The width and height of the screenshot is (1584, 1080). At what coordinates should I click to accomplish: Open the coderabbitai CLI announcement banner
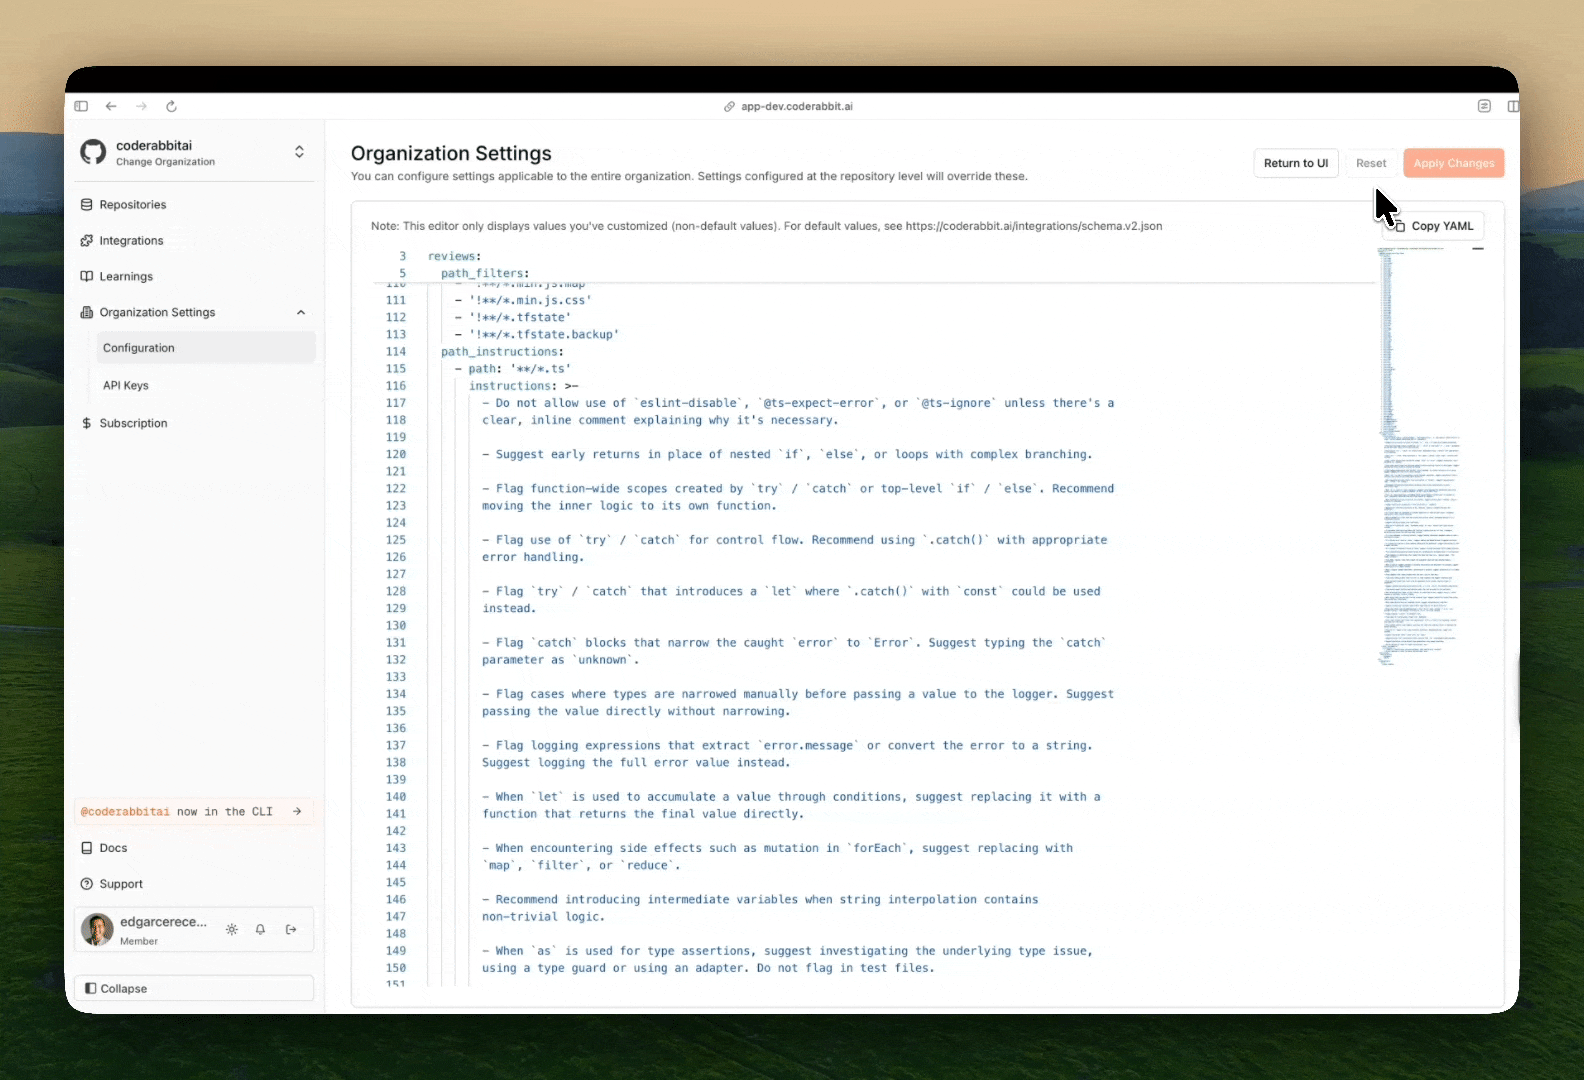click(x=194, y=812)
